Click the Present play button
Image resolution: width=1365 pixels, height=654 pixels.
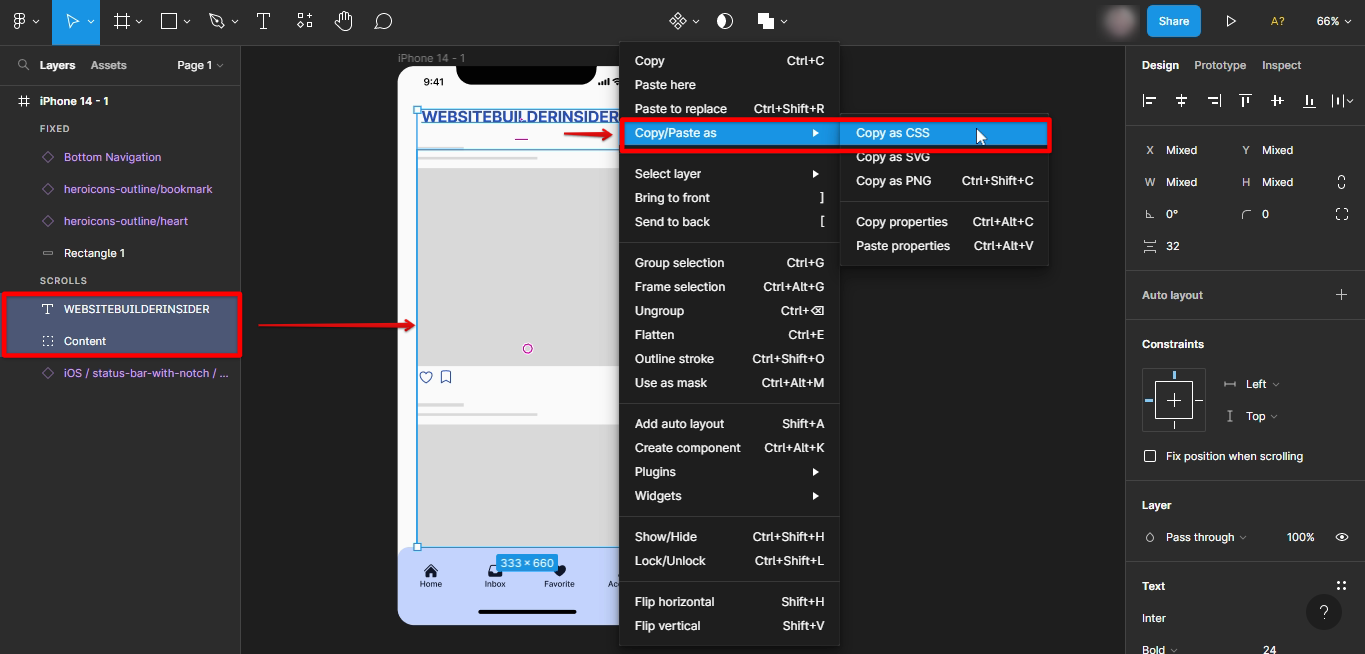point(1231,21)
